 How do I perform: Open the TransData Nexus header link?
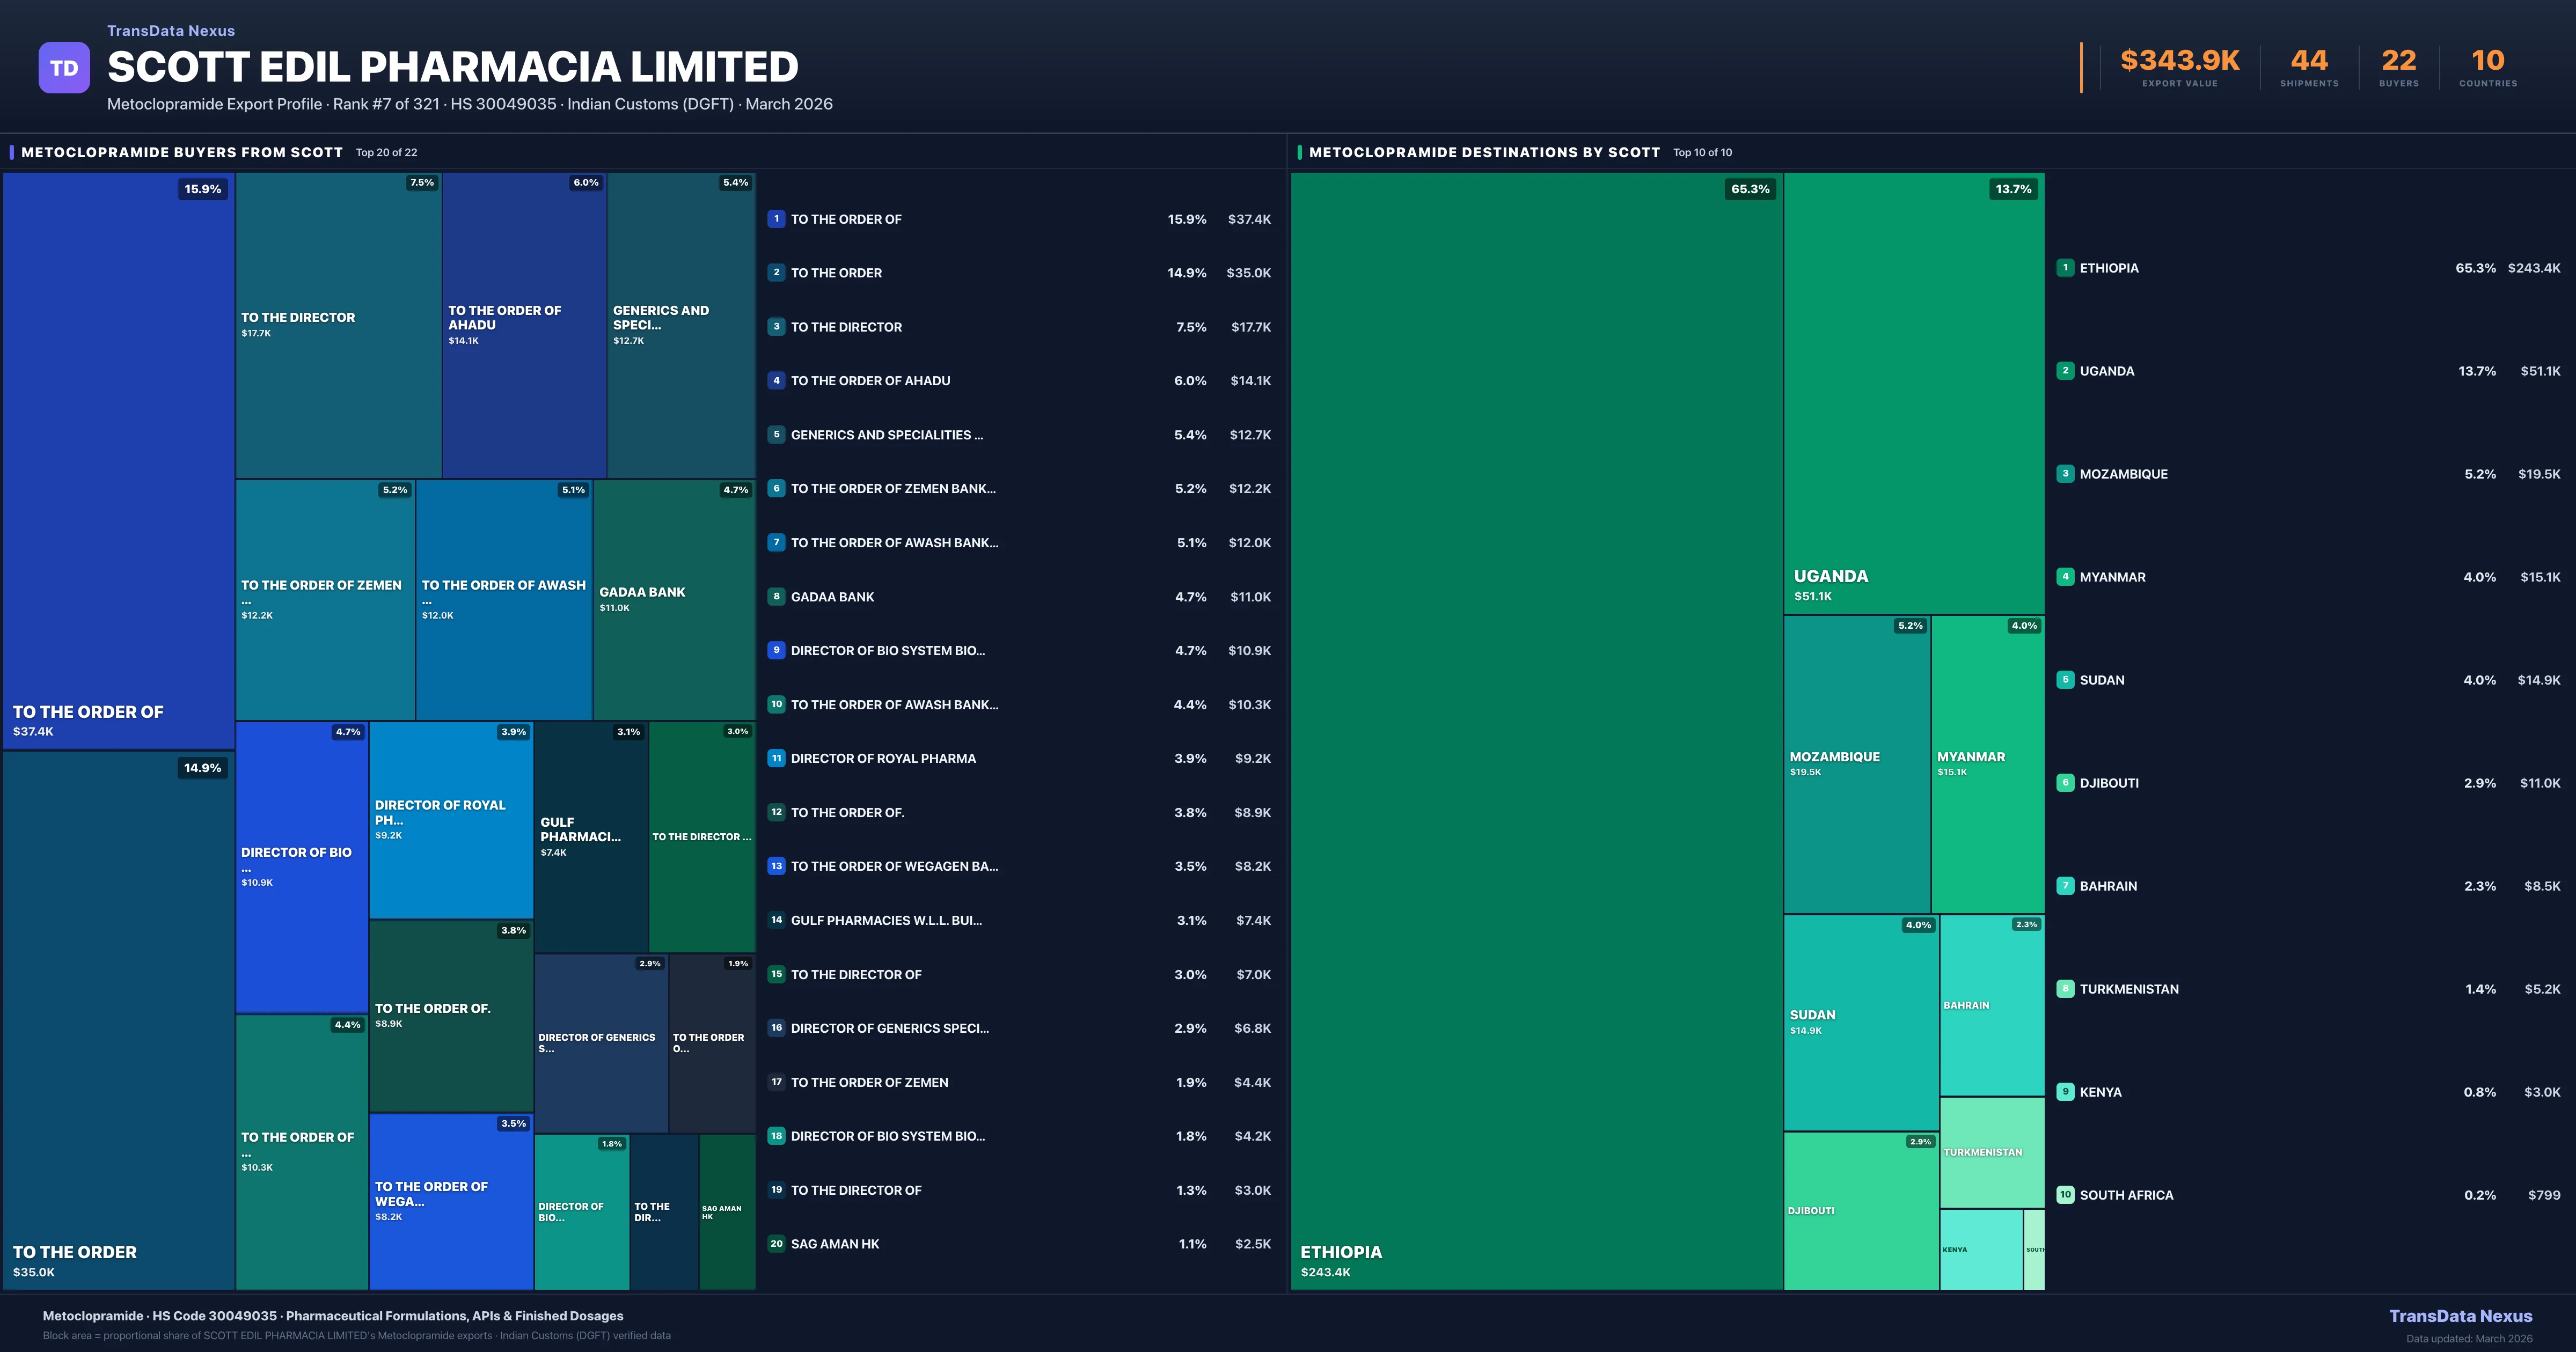click(170, 30)
